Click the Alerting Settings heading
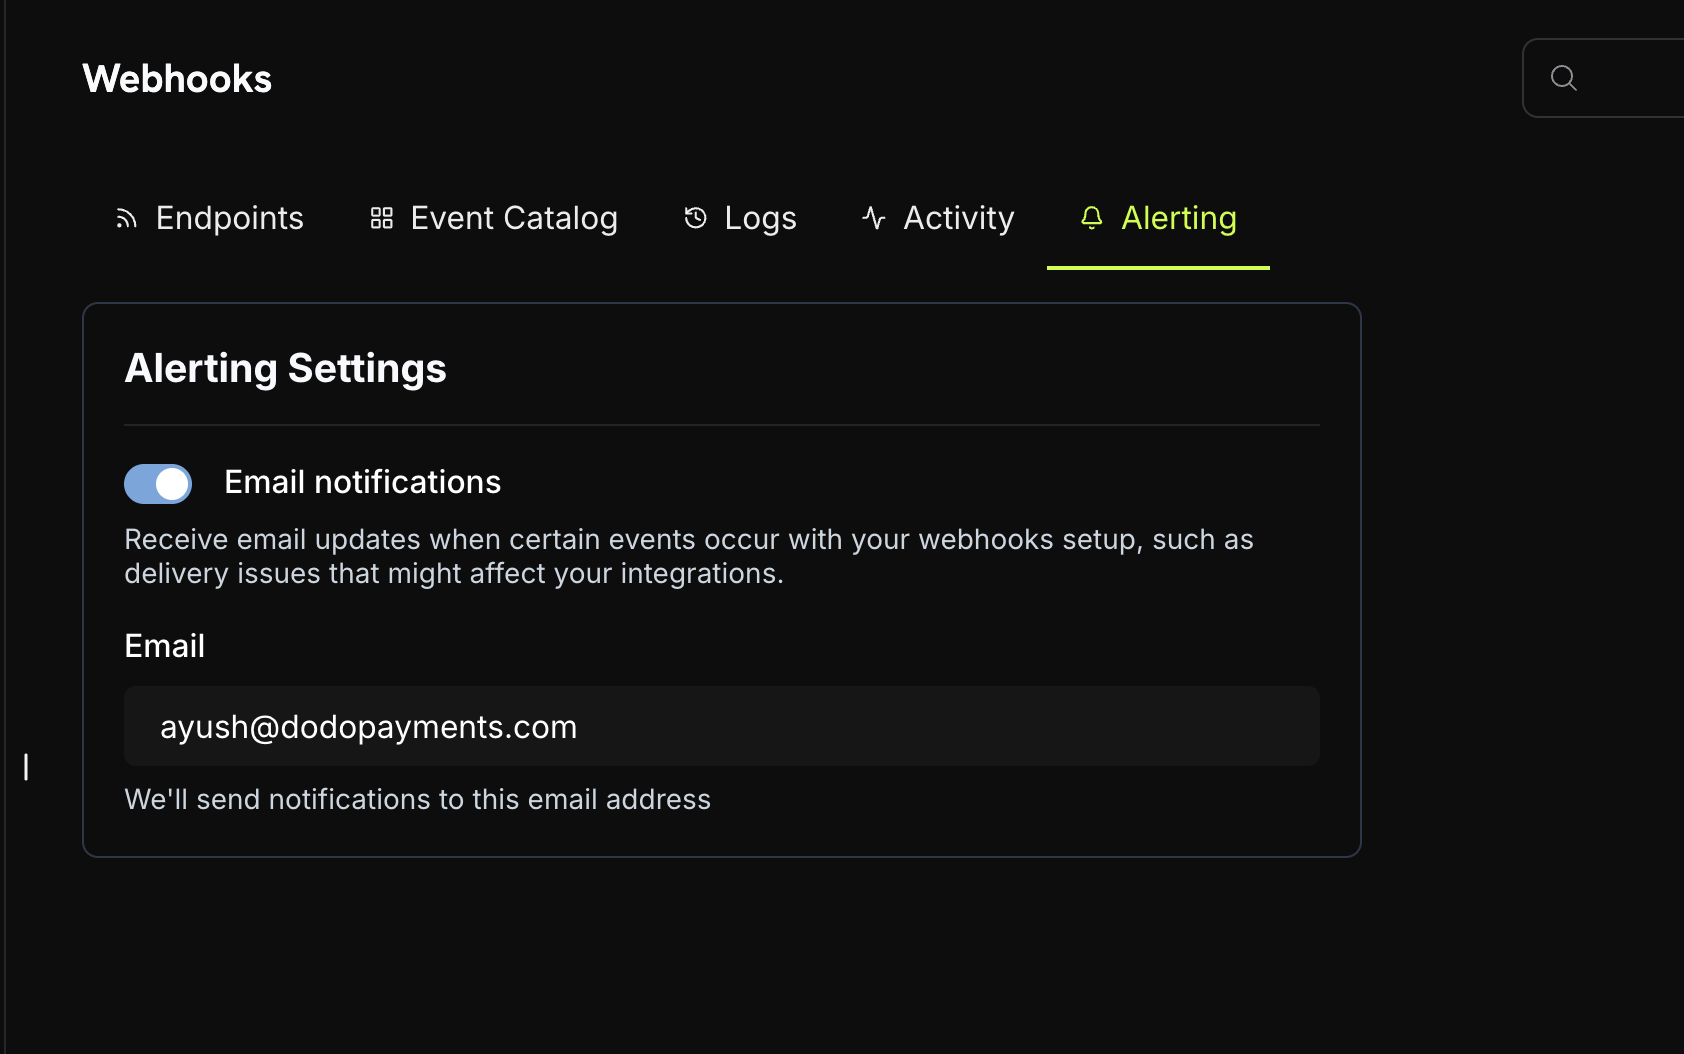Screen dimensions: 1684x1054 (285, 368)
